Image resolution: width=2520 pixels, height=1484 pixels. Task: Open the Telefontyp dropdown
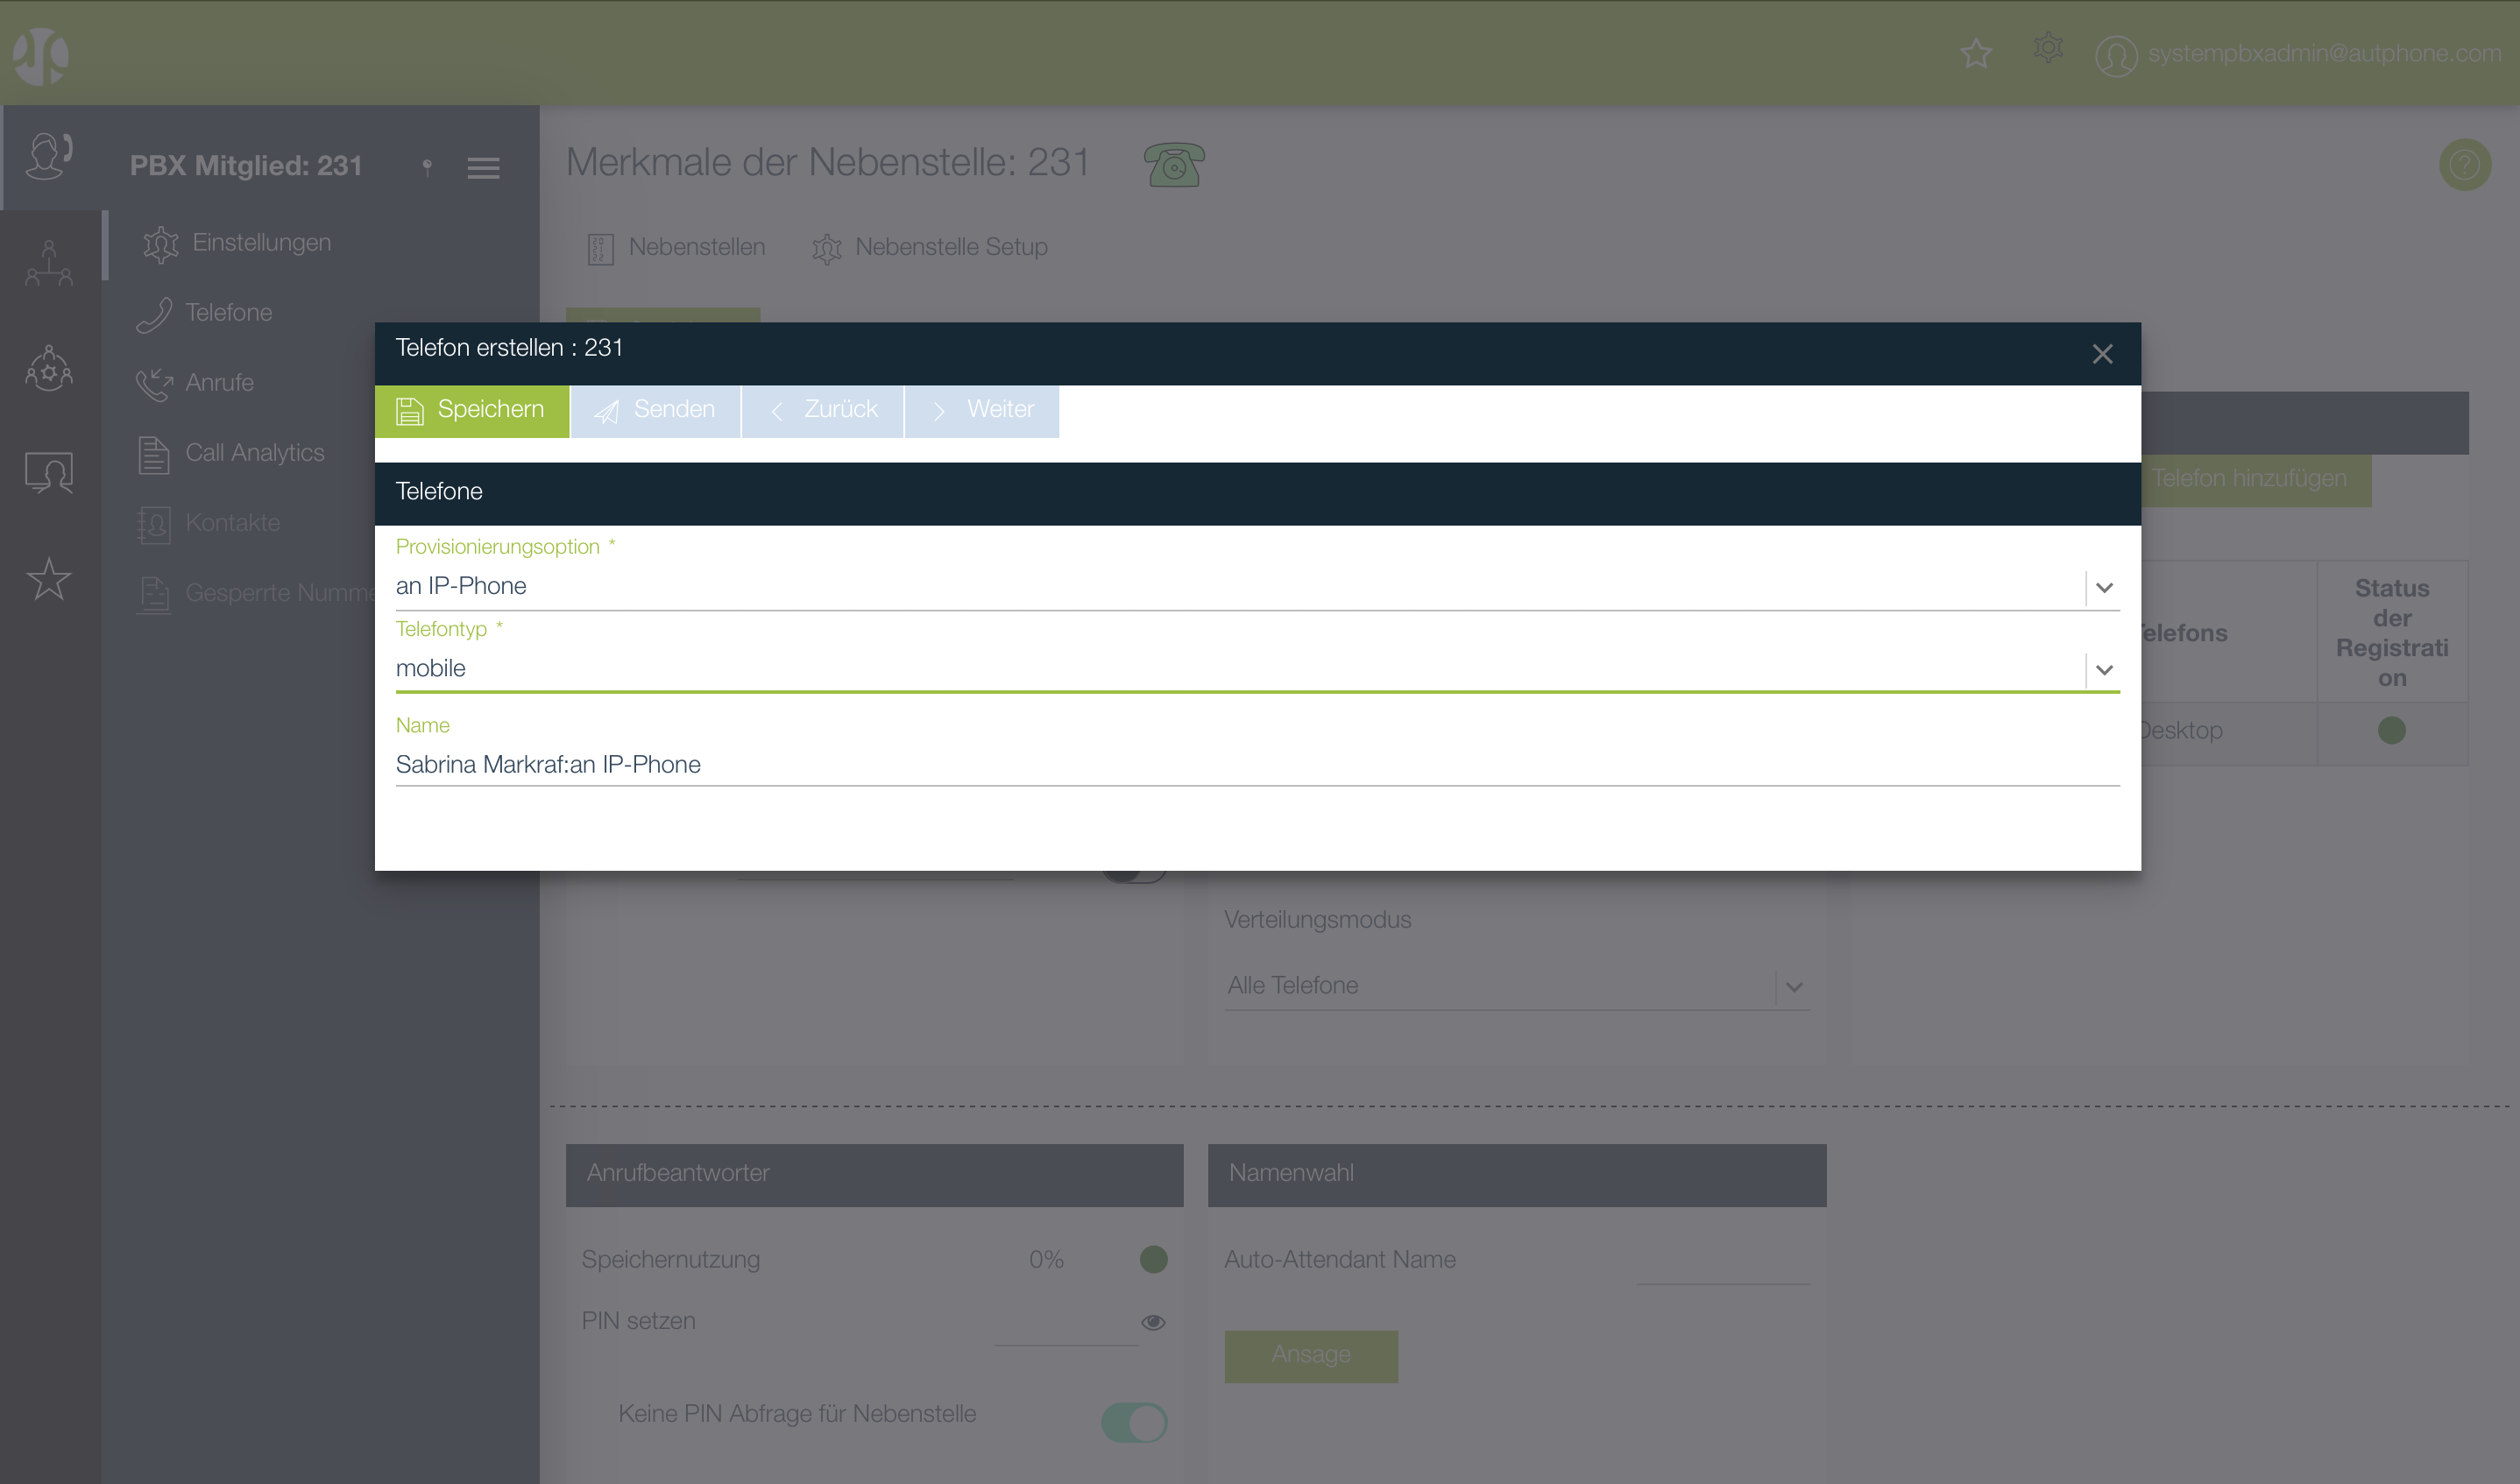coord(2103,670)
